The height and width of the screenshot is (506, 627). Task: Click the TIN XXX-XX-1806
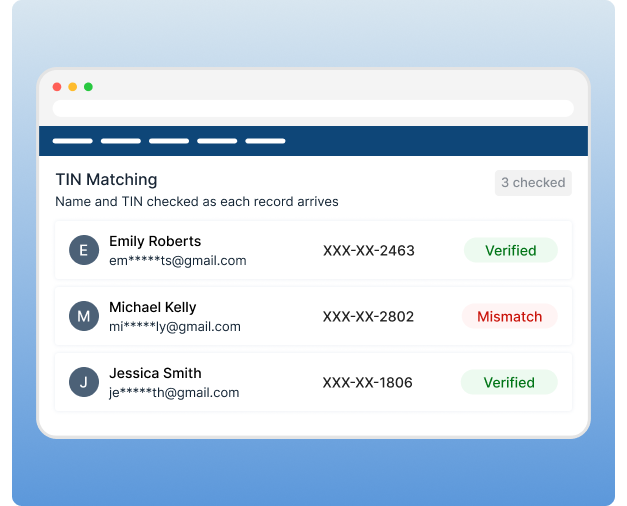tap(367, 383)
